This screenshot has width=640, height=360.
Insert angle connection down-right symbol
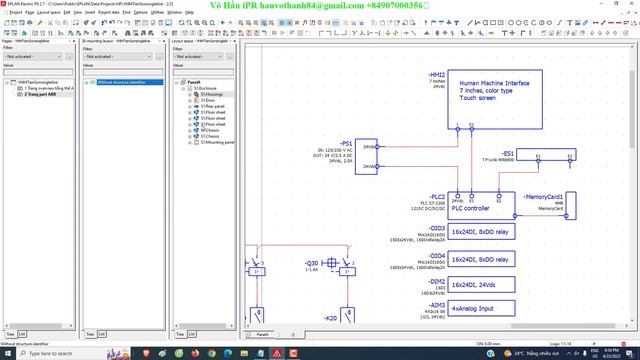click(x=321, y=33)
